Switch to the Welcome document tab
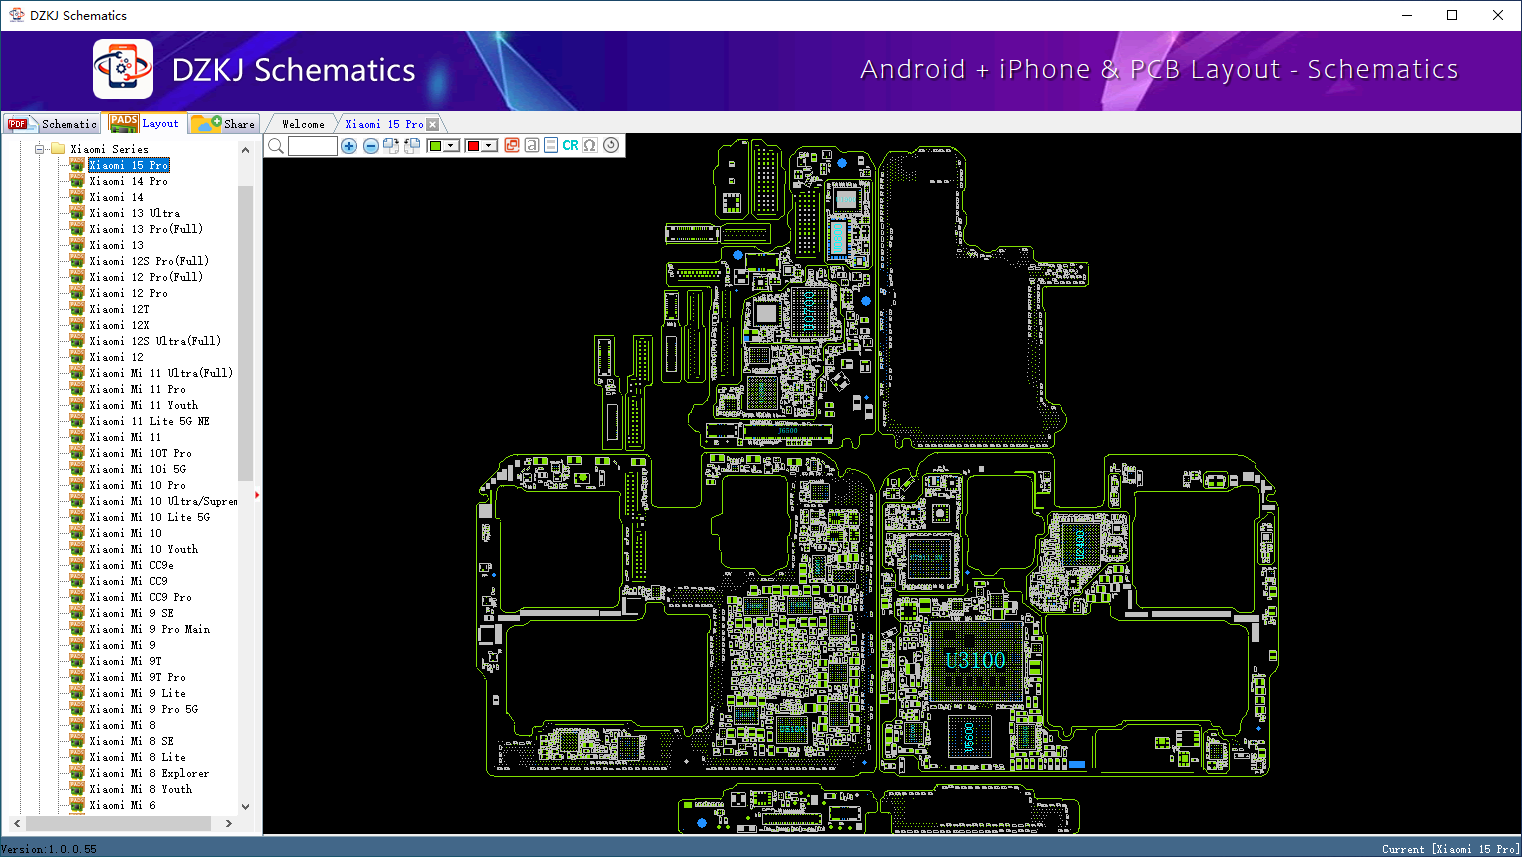1522x857 pixels. (303, 124)
